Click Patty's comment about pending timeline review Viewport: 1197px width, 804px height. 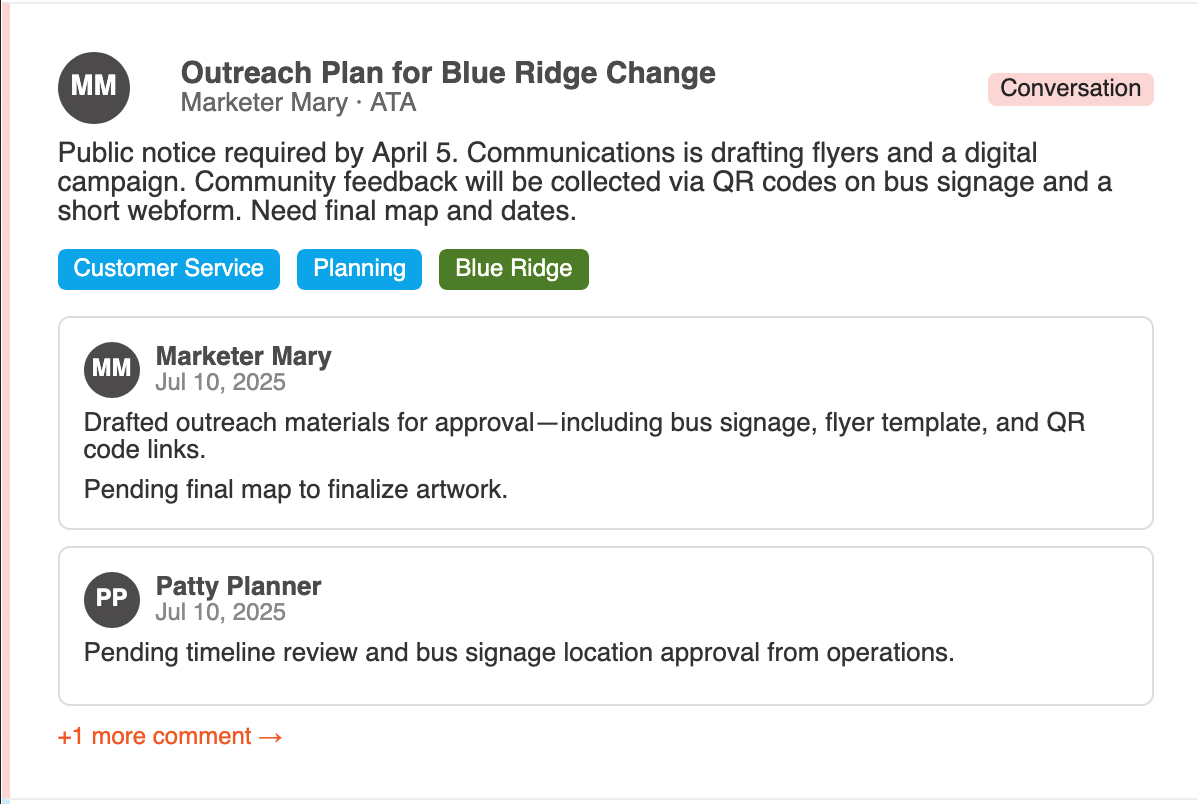(x=519, y=652)
